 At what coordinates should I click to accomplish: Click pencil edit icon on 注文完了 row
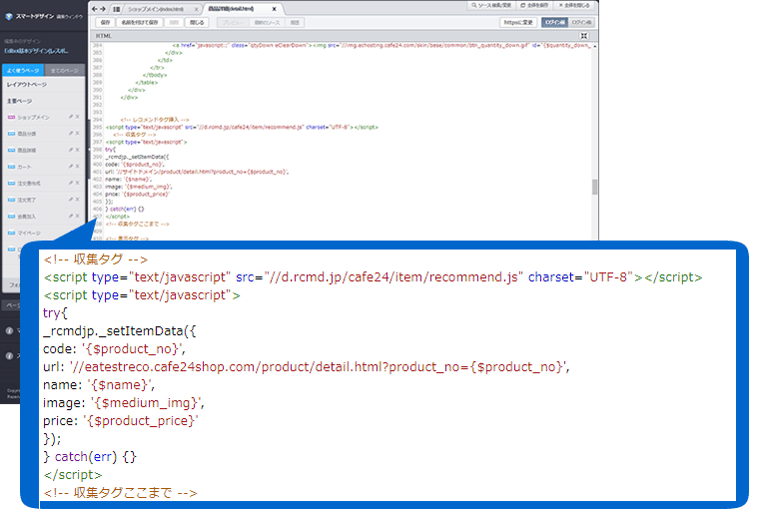tap(71, 199)
